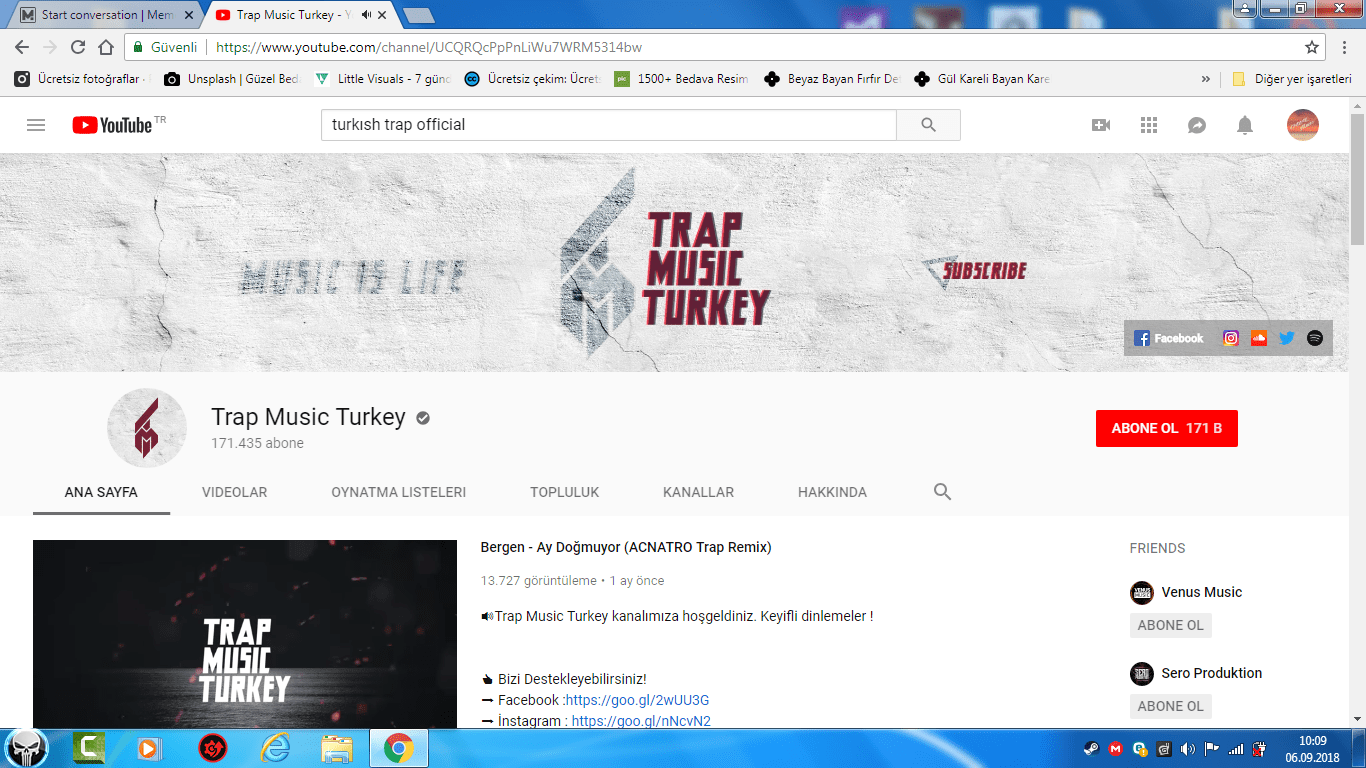Click the Sero Produktion channel name
The height and width of the screenshot is (768, 1366).
coord(1211,673)
